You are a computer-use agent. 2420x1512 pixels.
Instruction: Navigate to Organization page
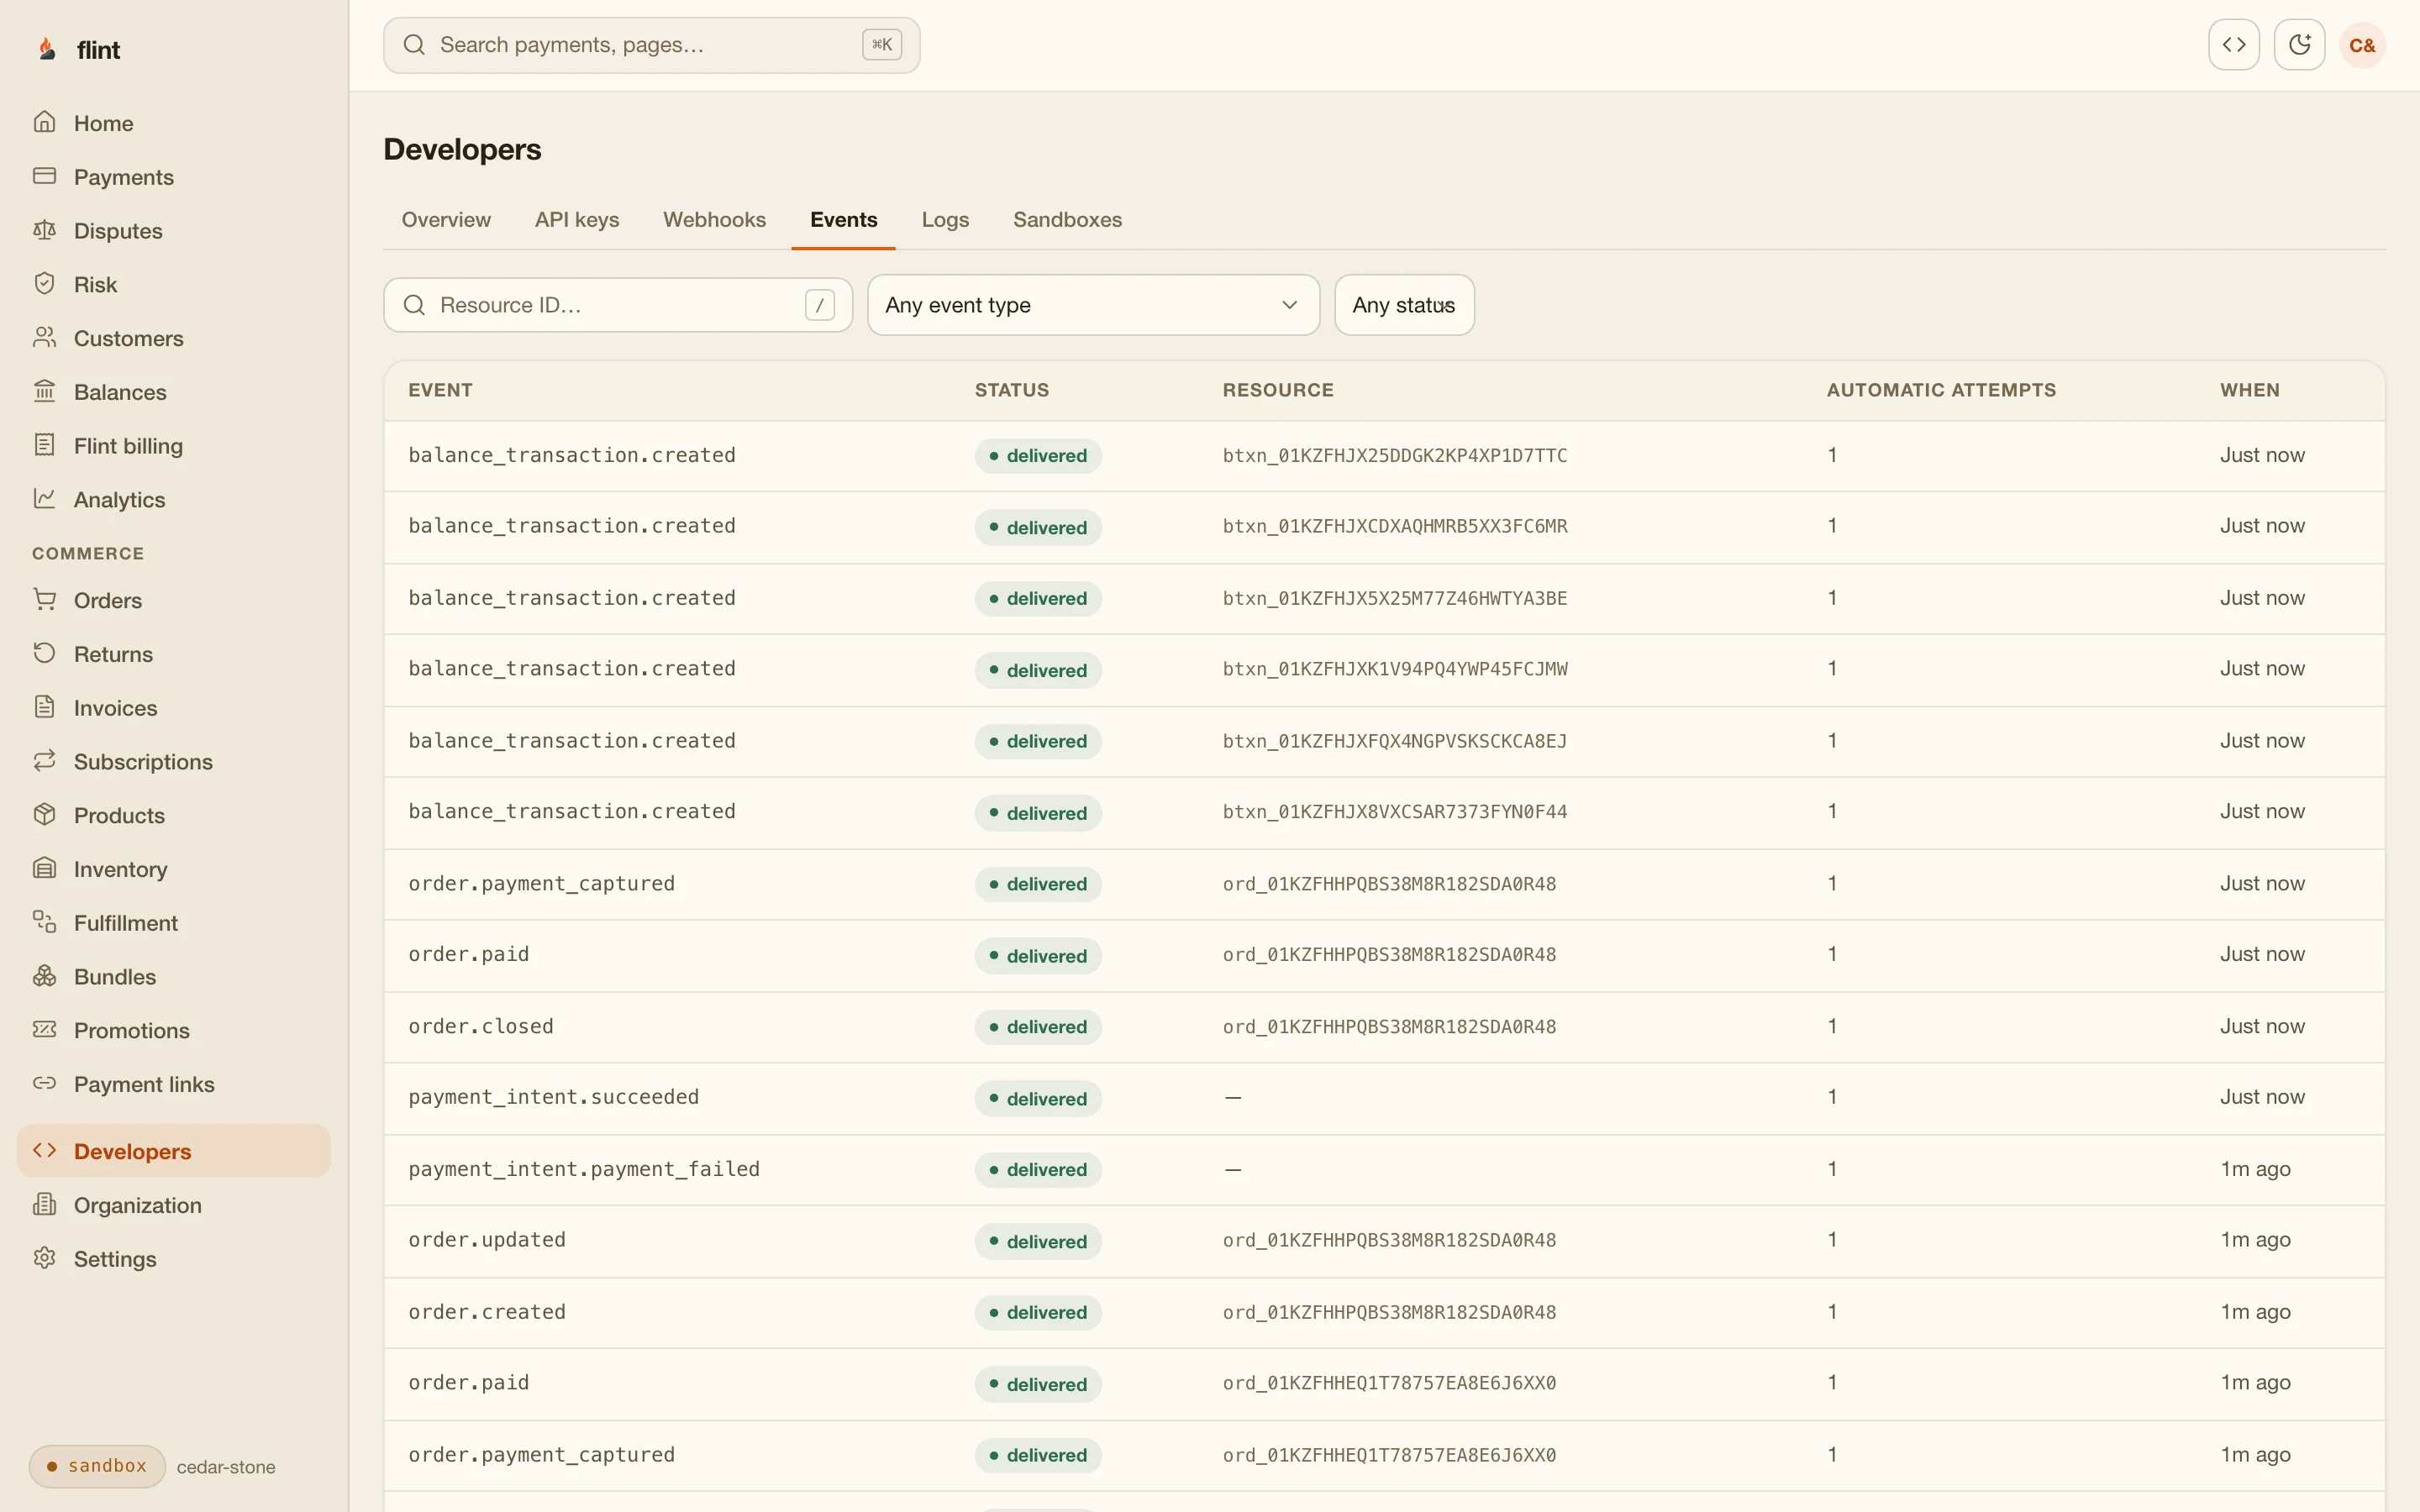(x=174, y=1205)
